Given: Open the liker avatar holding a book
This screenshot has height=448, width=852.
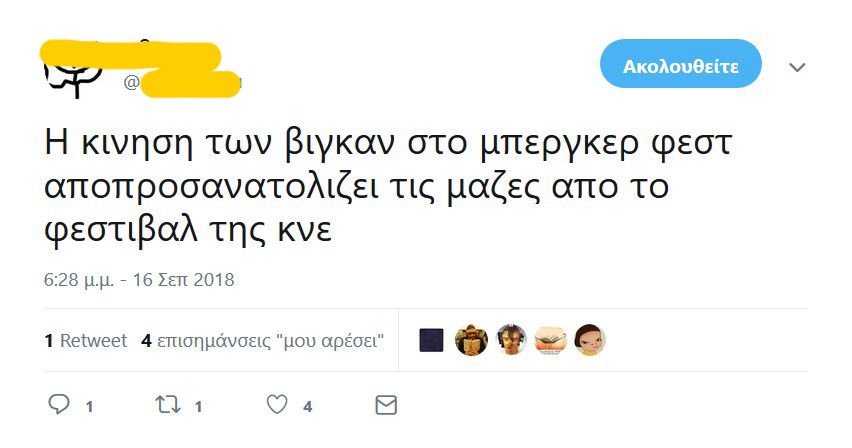Looking at the screenshot, I should coord(471,341).
